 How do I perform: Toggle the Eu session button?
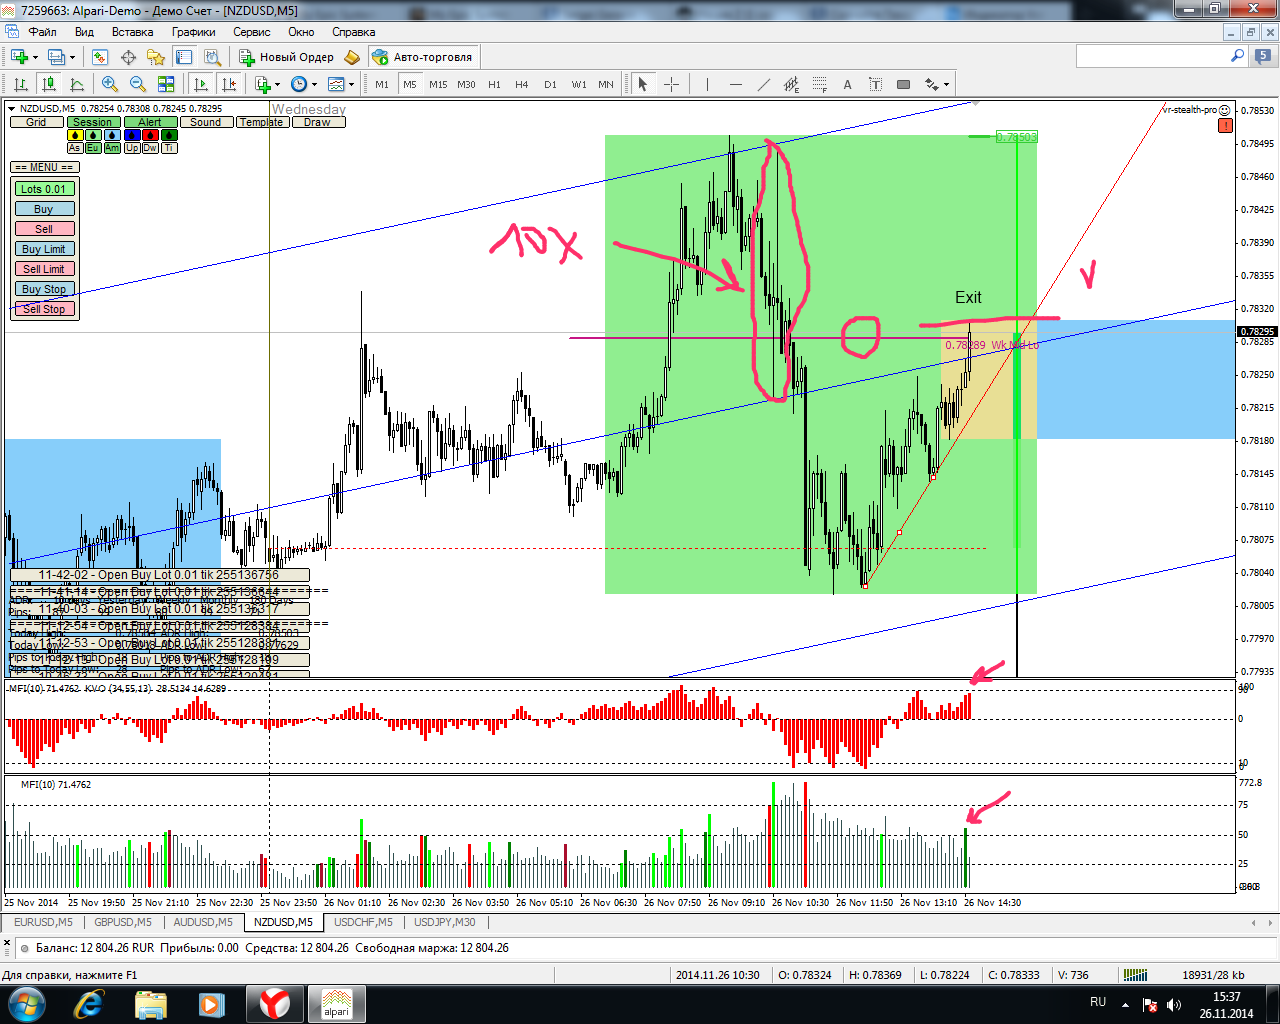[93, 148]
